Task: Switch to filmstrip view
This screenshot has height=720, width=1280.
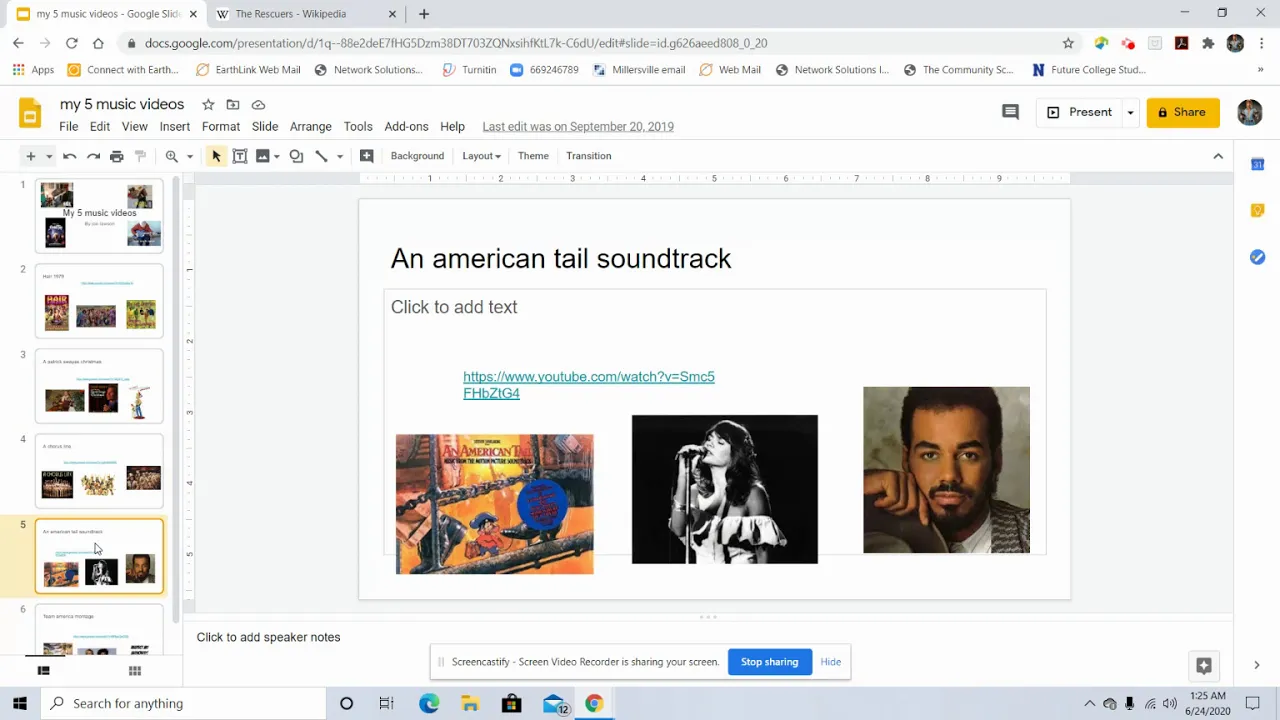Action: (x=43, y=671)
